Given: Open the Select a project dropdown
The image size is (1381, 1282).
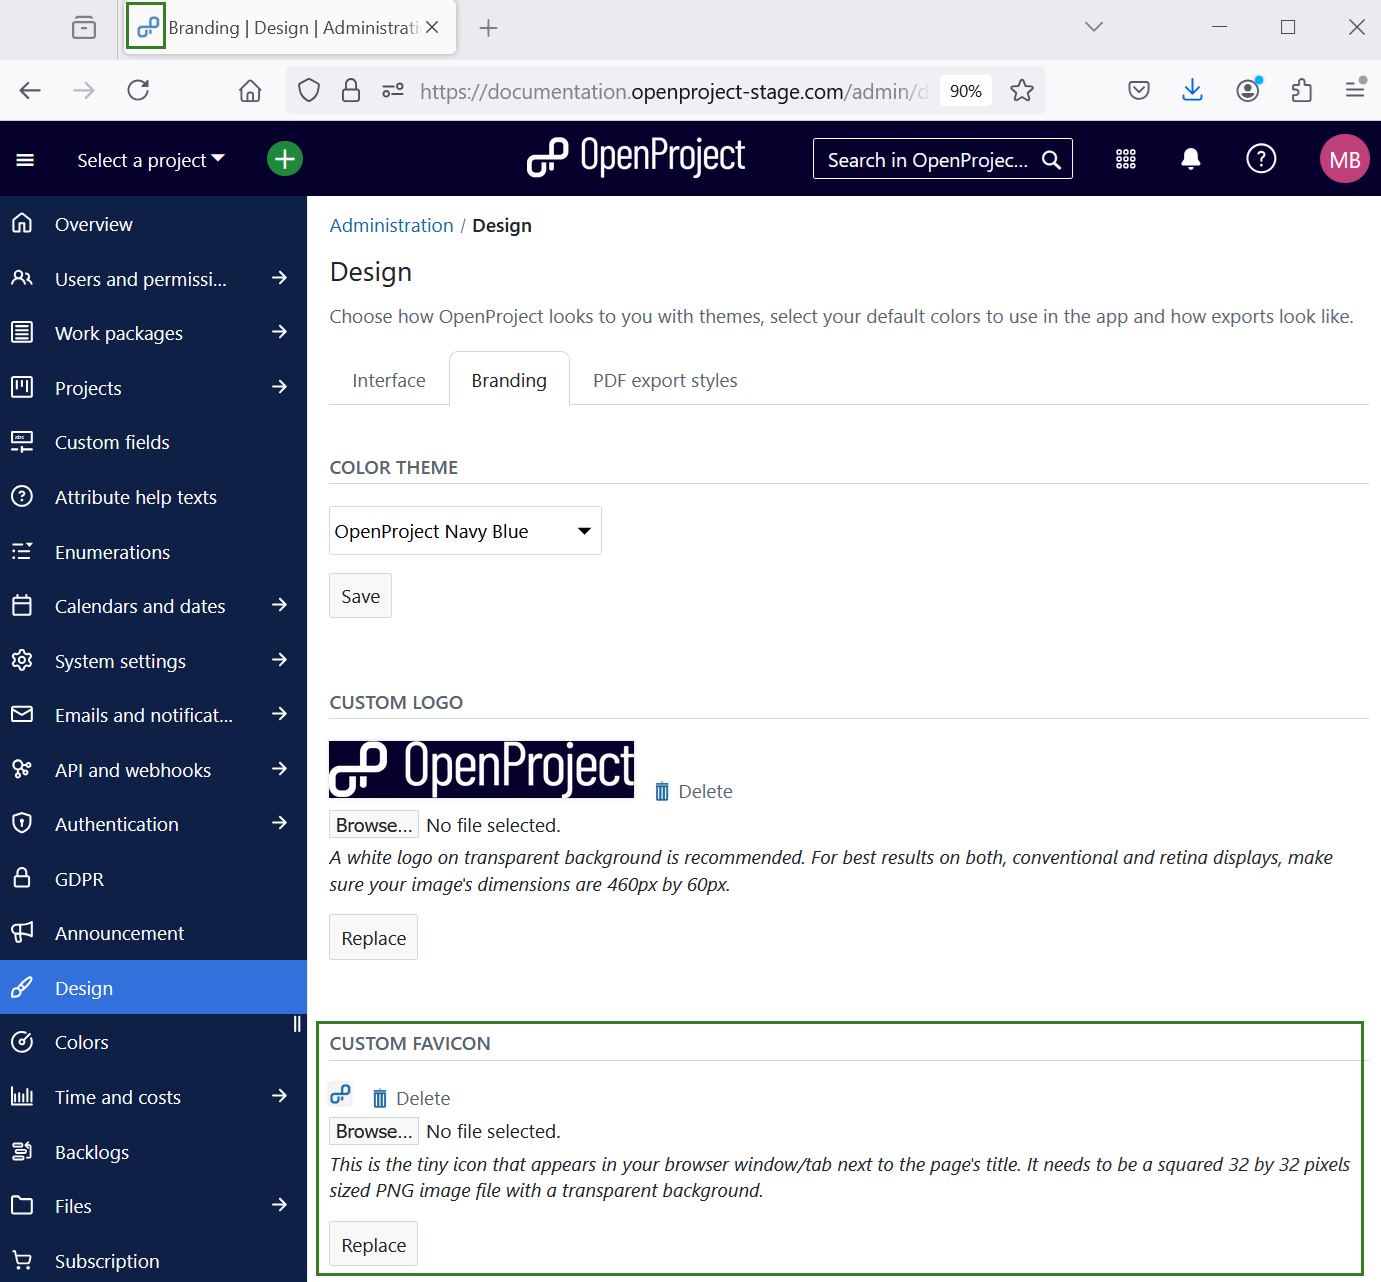Looking at the screenshot, I should pos(151,160).
